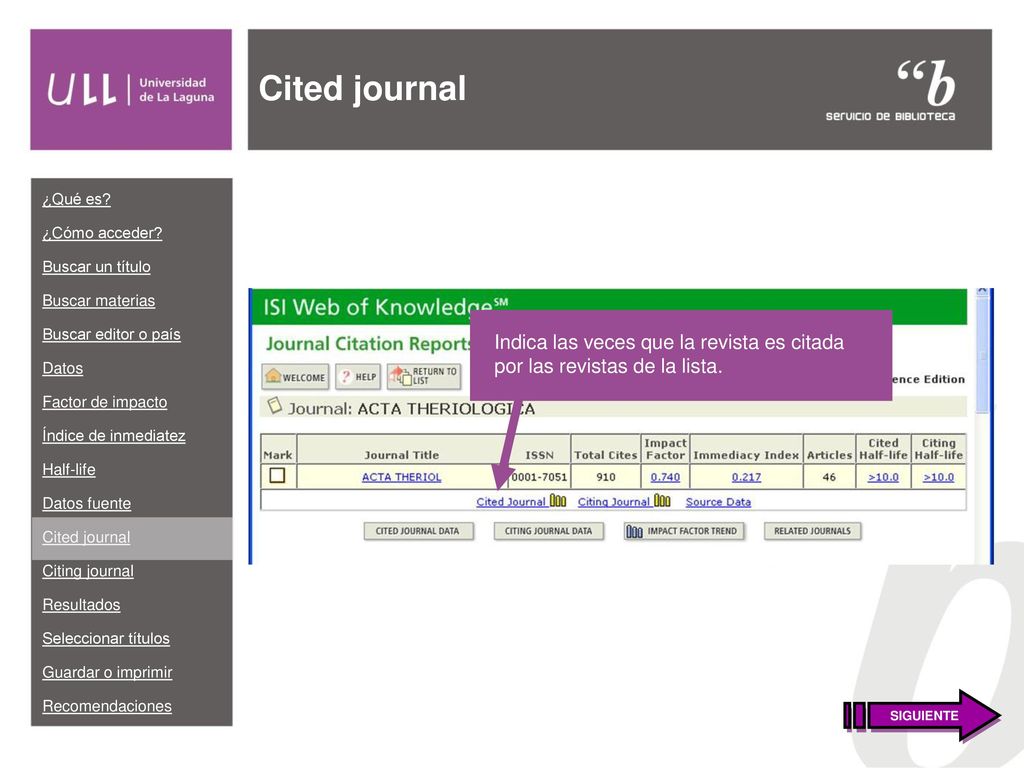Click the Datos sidebar link
This screenshot has height=768, width=1024.
(63, 368)
